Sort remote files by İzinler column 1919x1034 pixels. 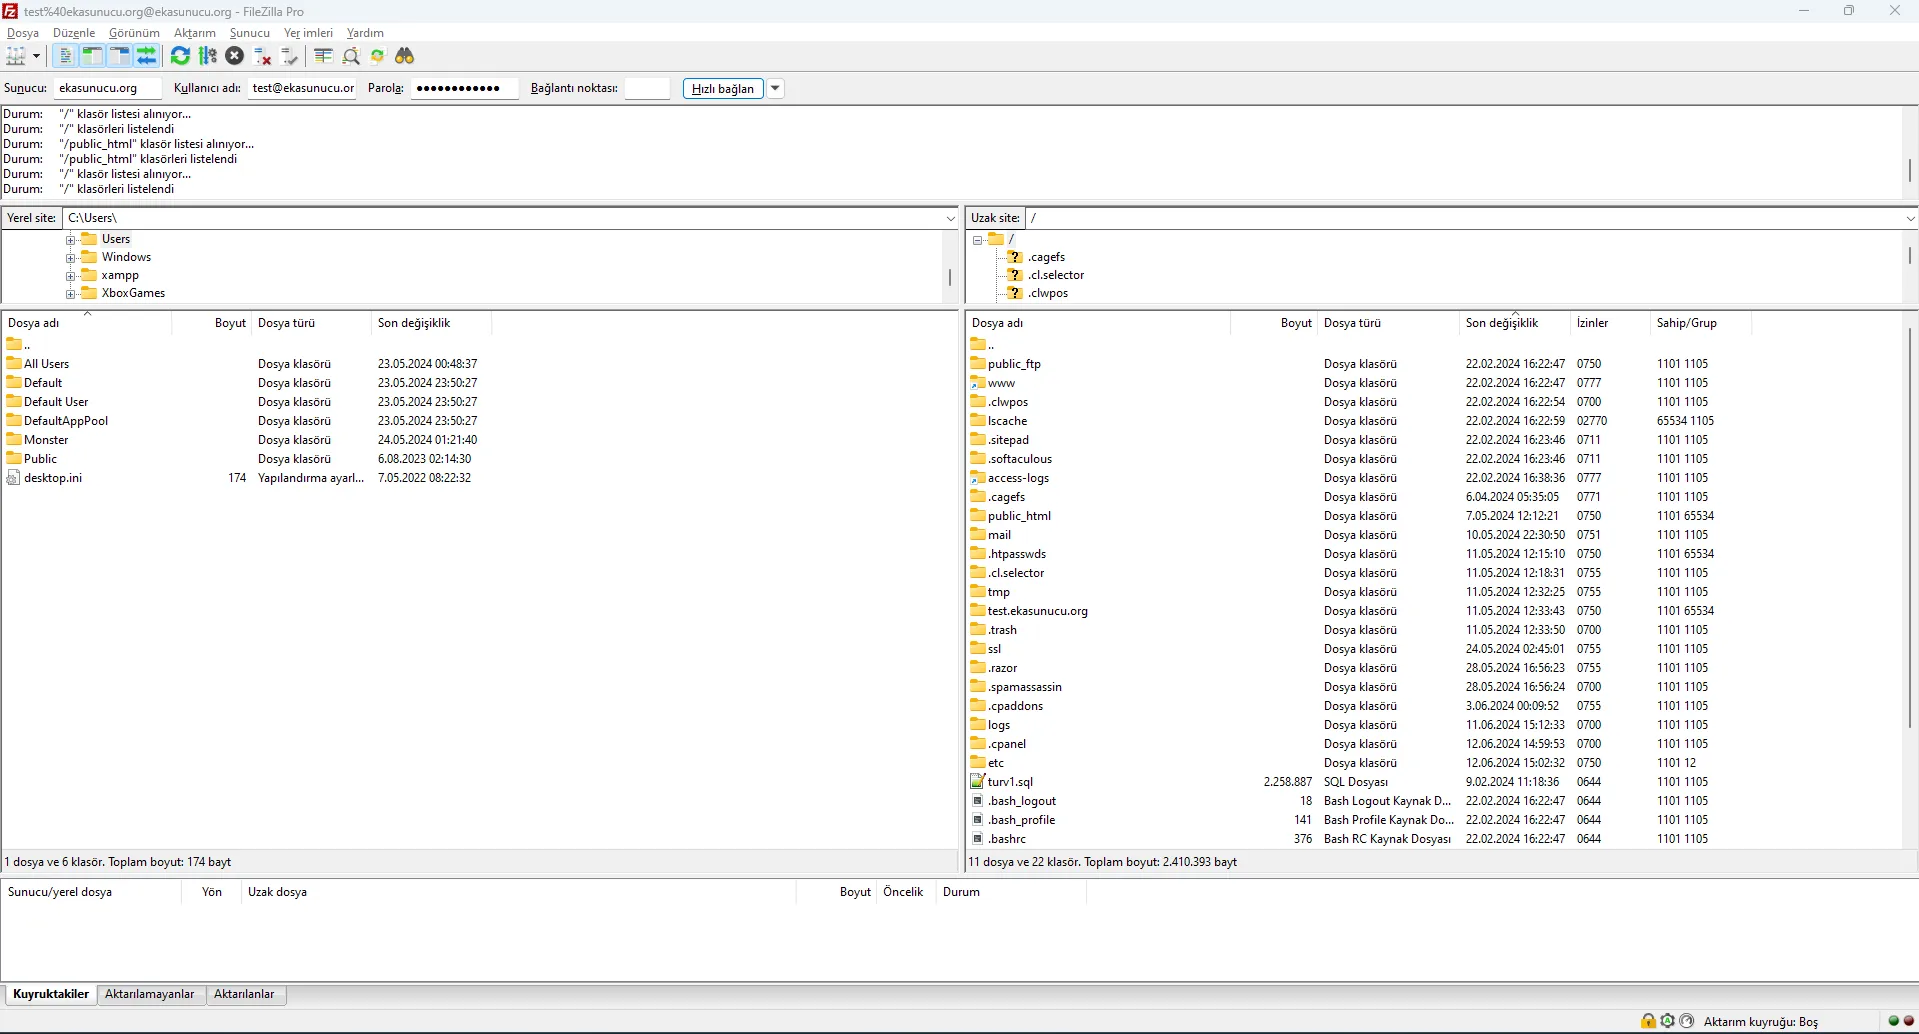click(1610, 323)
